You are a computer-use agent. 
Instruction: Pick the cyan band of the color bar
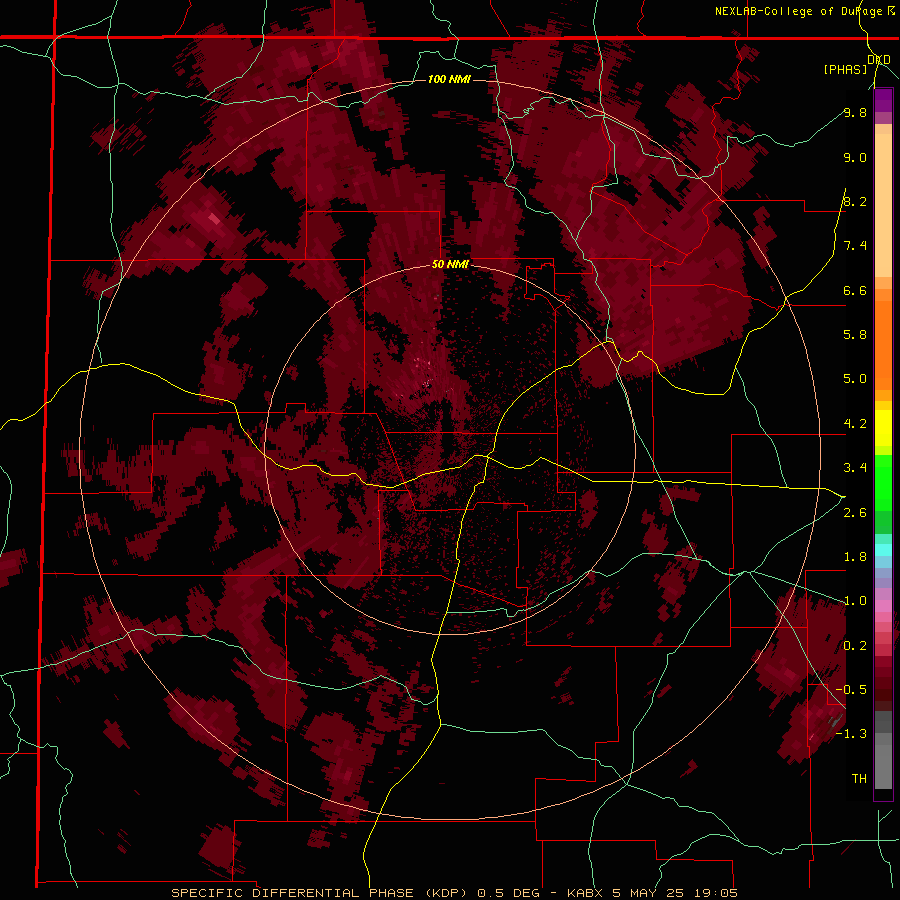pyautogui.click(x=883, y=550)
